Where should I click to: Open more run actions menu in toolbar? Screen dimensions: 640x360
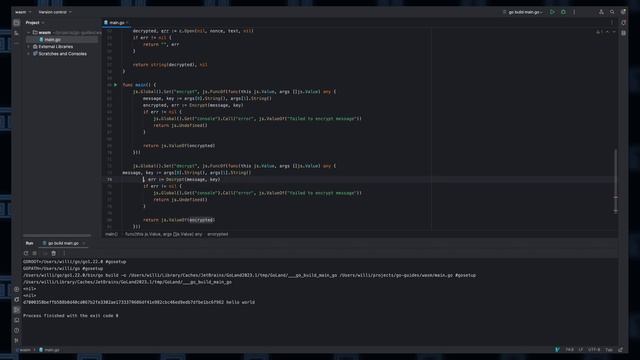(x=574, y=12)
